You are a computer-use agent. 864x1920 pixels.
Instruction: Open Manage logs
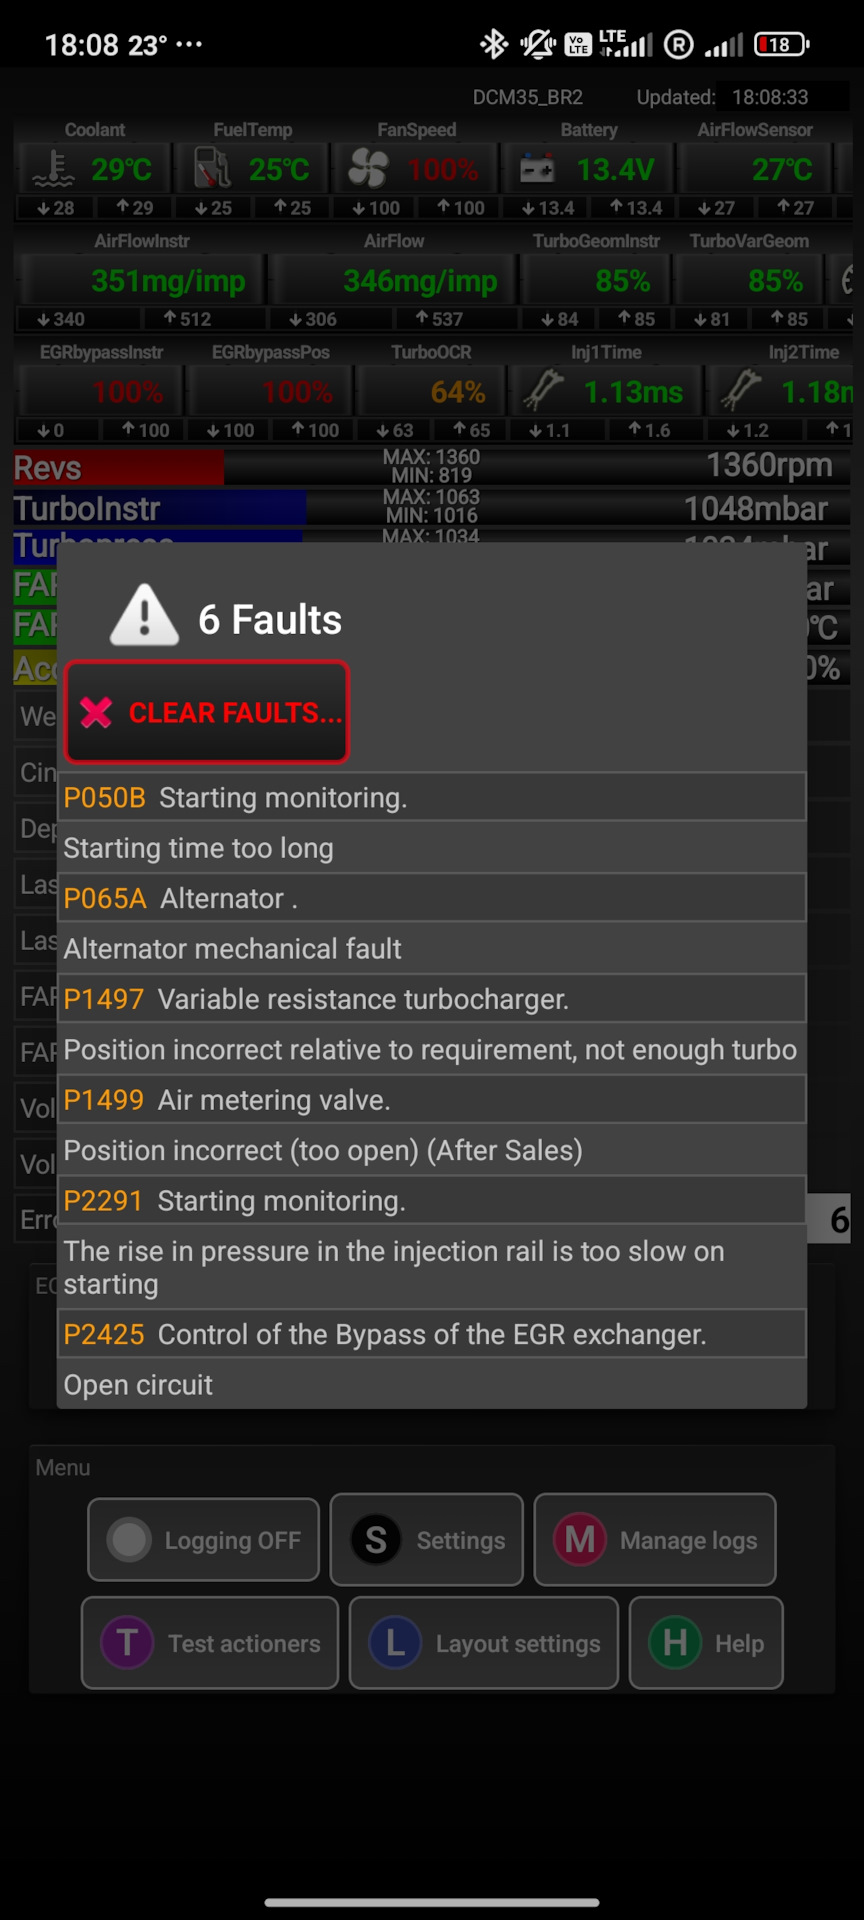point(655,1540)
